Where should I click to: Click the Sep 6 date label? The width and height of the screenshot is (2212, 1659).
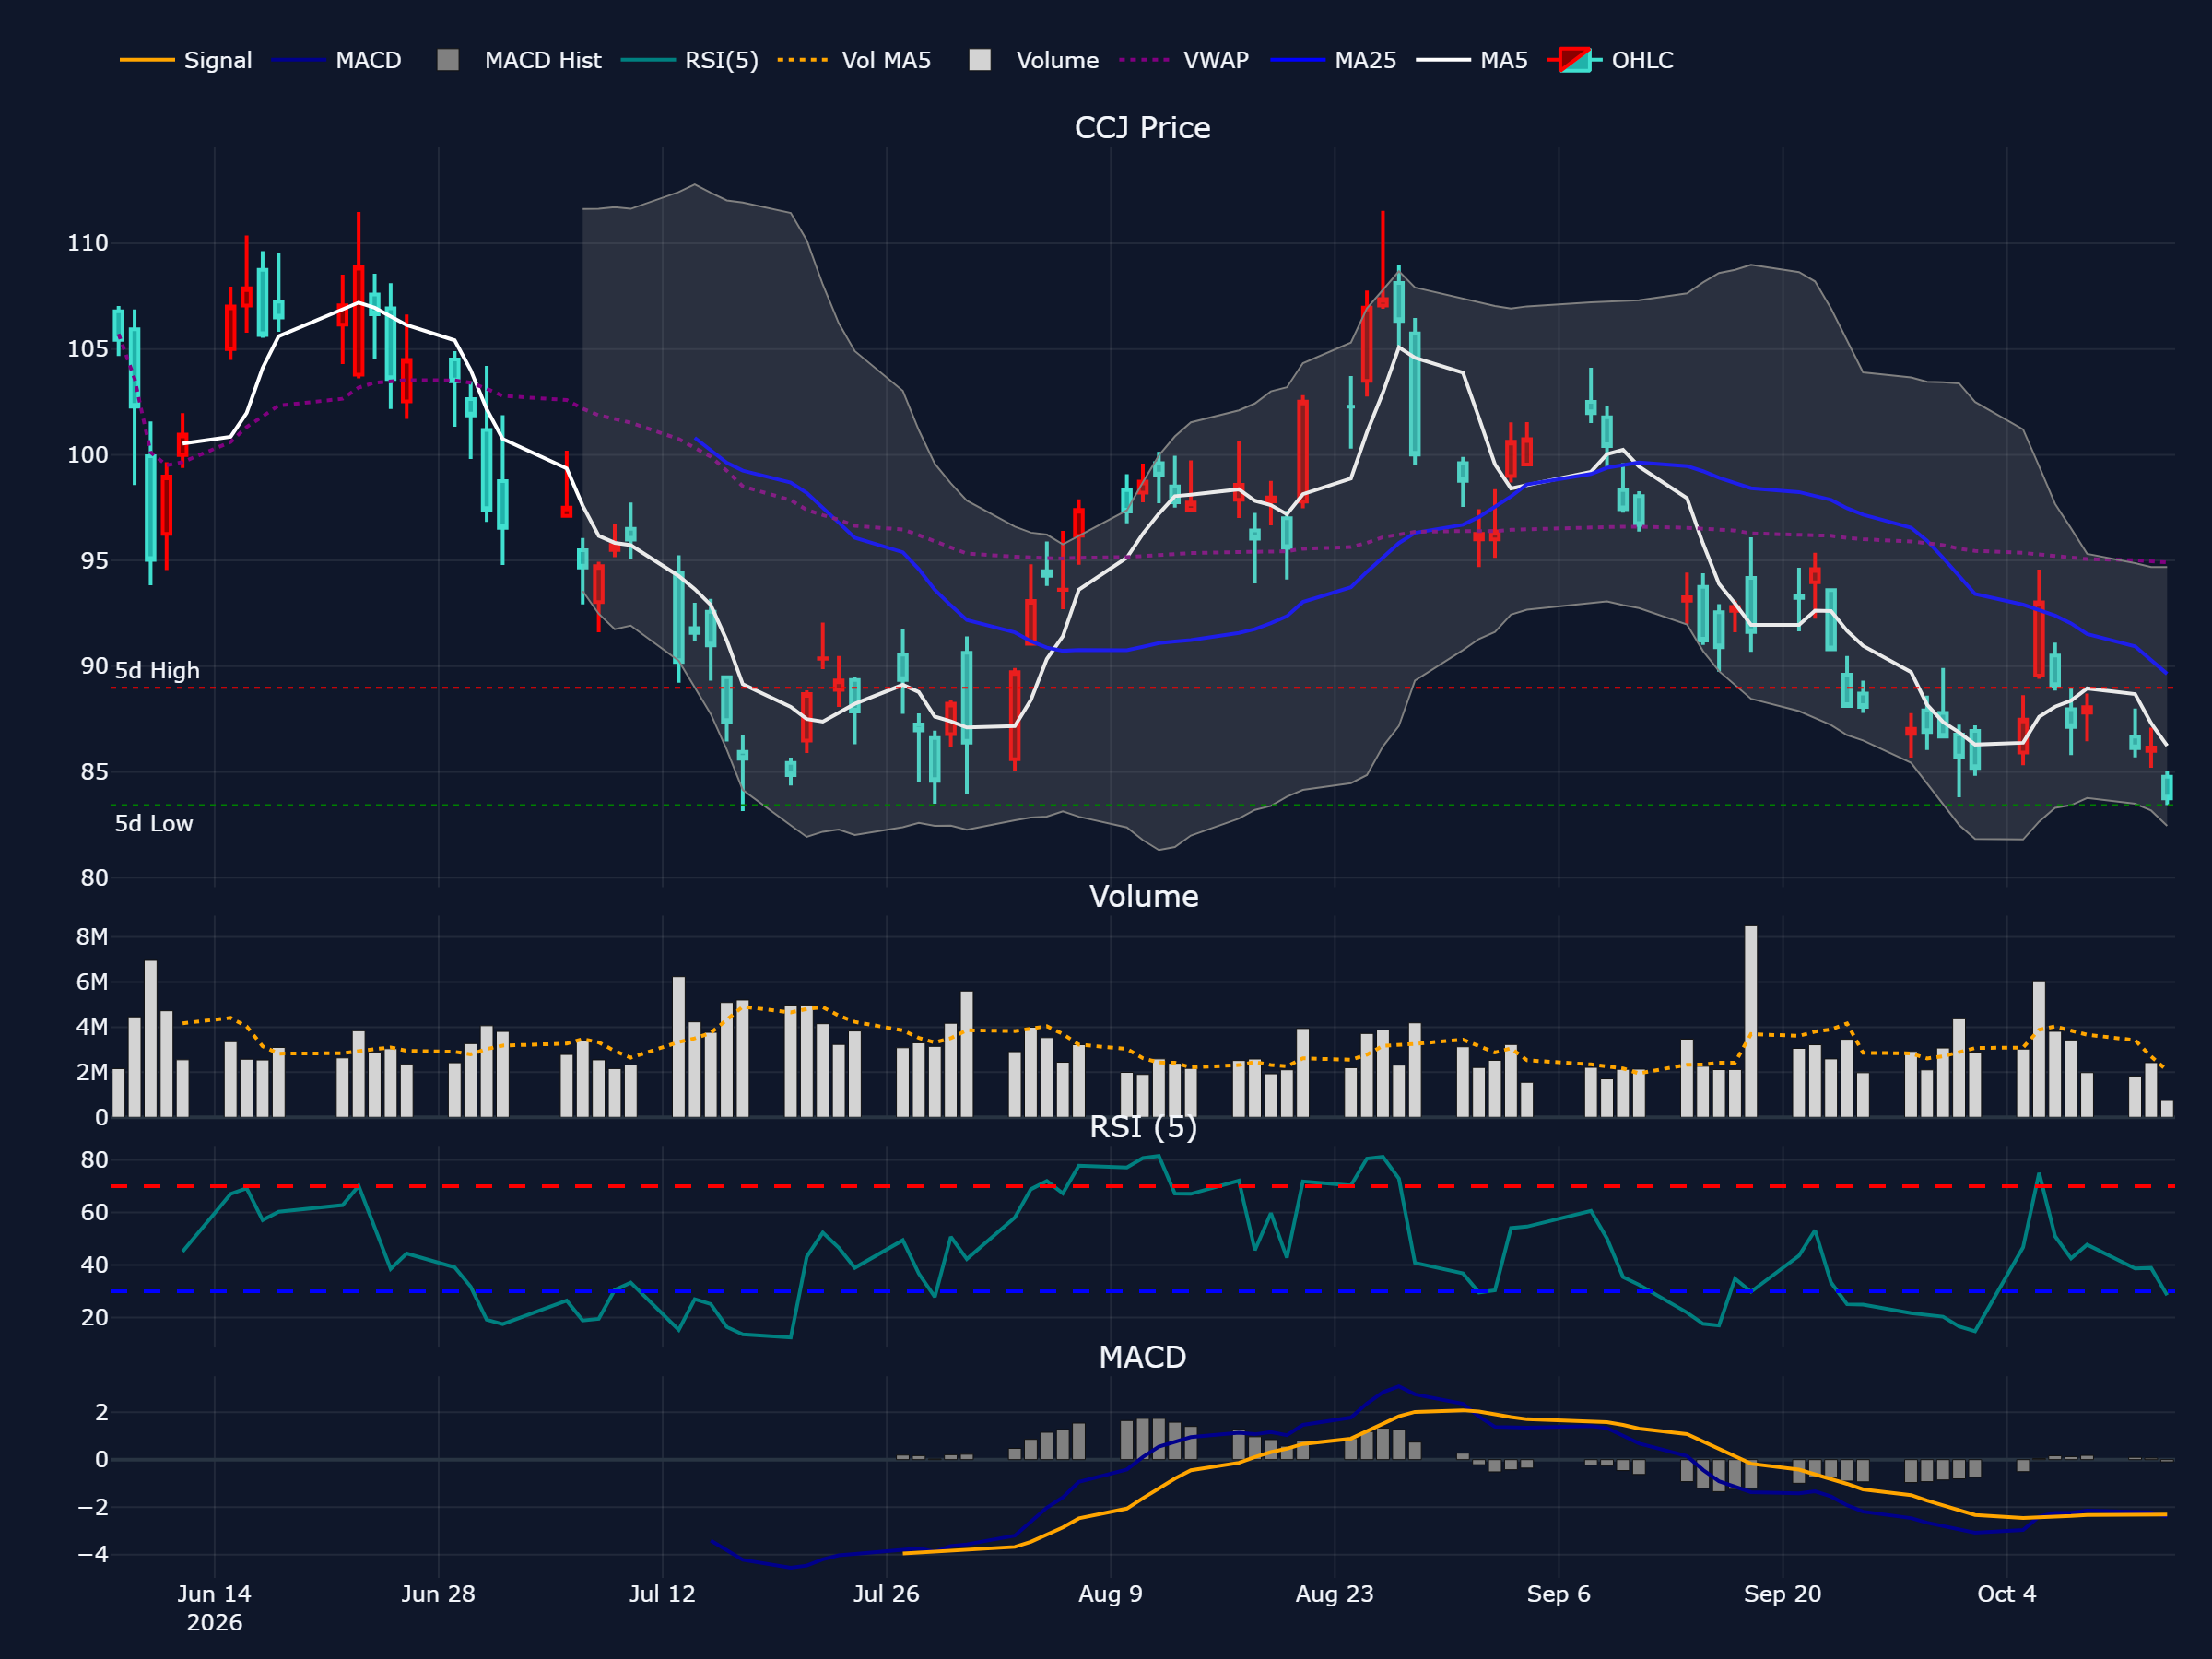pyautogui.click(x=1558, y=1594)
